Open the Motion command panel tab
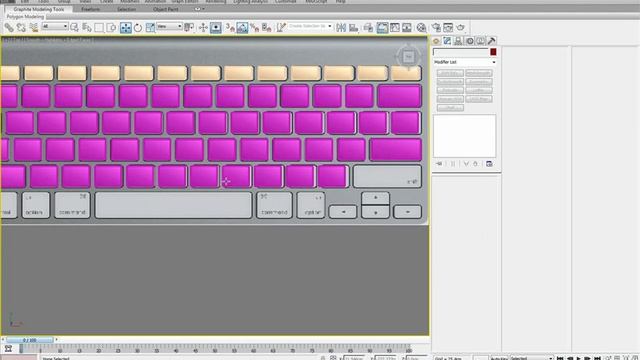 [469, 41]
